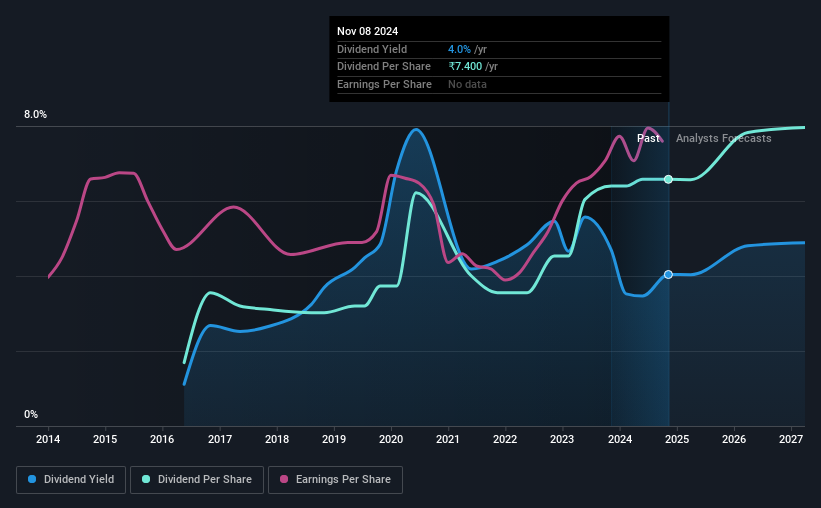Click the 2027 x-axis label

(791, 439)
